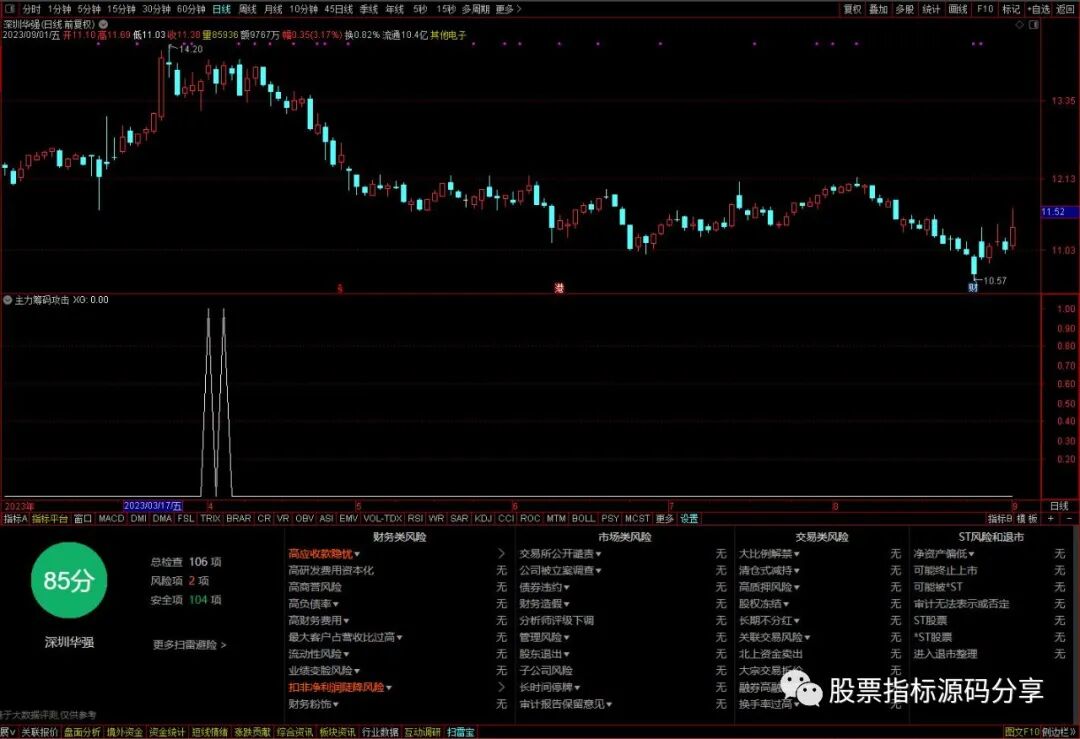
Task: Select the MACD indicator
Action: pyautogui.click(x=112, y=519)
